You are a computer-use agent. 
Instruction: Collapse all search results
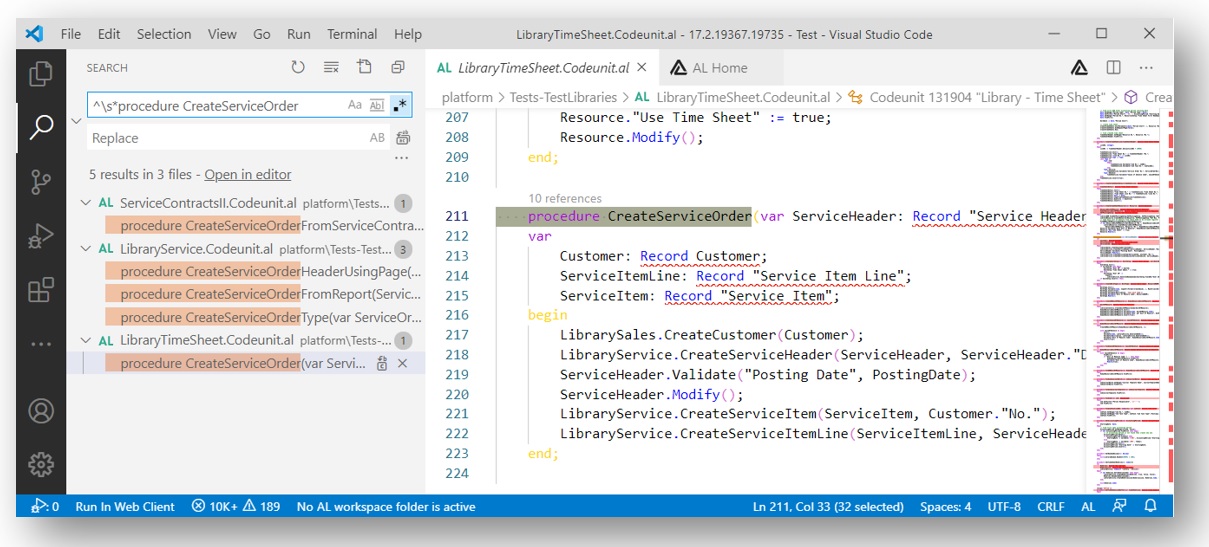pos(398,67)
